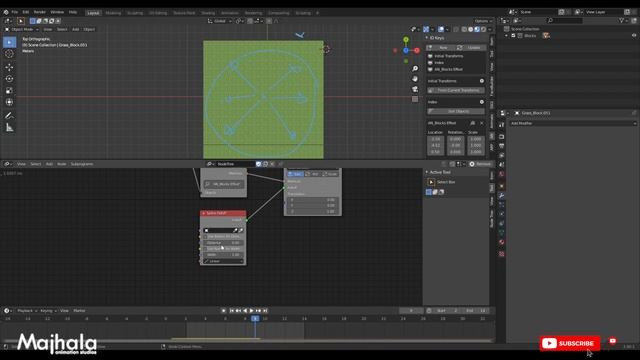
Task: Select the Rotate tool in viewport toolbar
Action: coord(9,79)
